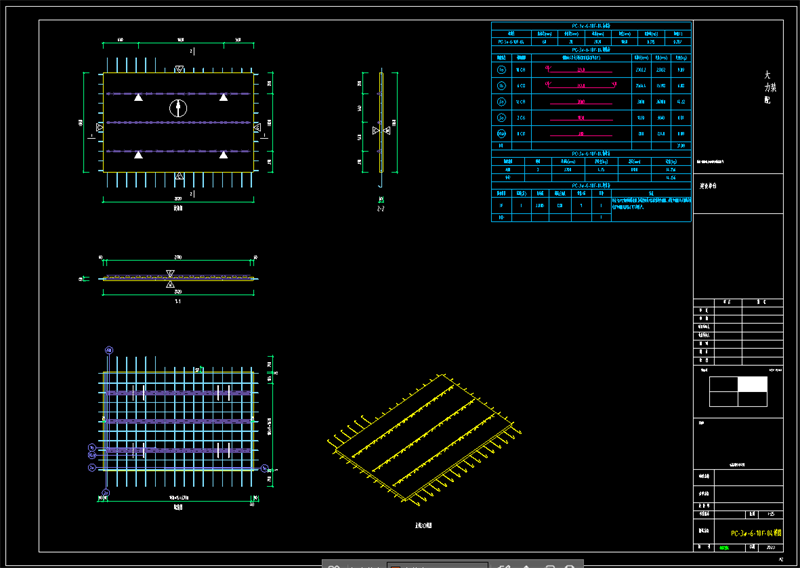Select the lower-left white lifting point triangle
800x568 pixels.
[x=138, y=154]
